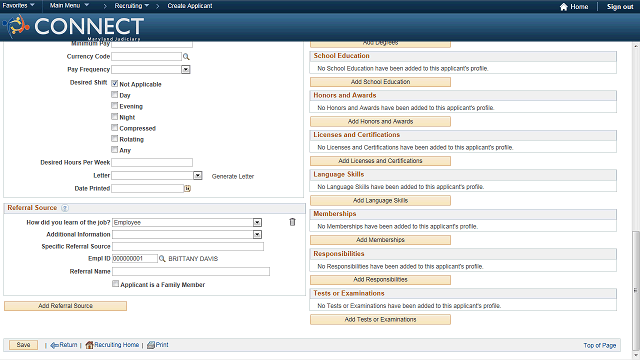
Task: Check the Rotating shift checkbox
Action: click(x=115, y=139)
